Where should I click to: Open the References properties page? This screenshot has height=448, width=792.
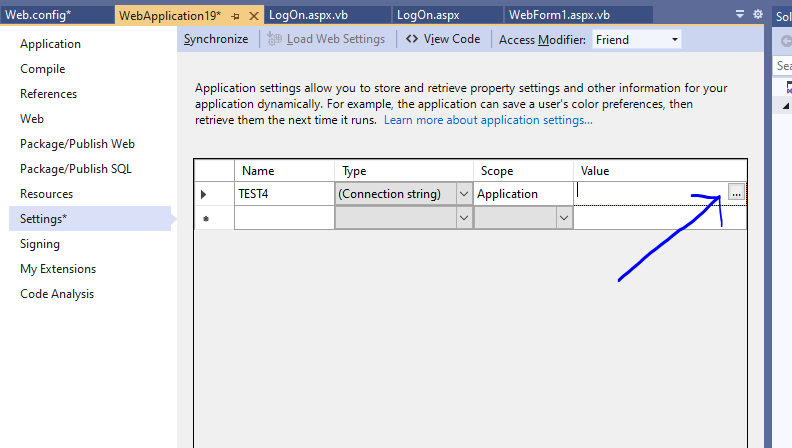[48, 94]
